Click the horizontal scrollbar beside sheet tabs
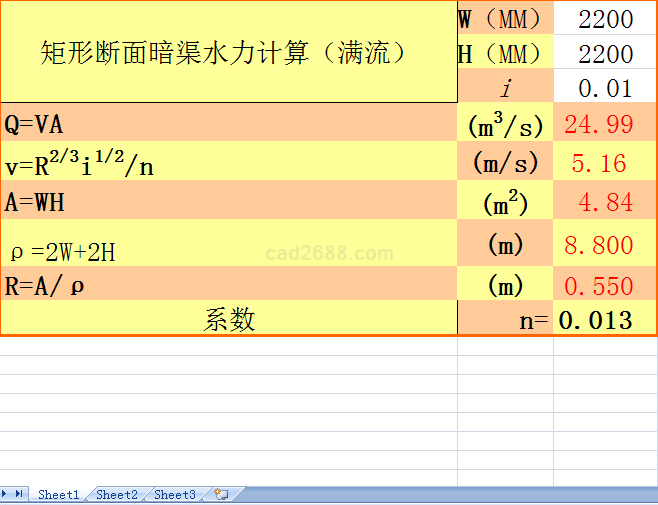This screenshot has height=505, width=658. tap(450, 494)
